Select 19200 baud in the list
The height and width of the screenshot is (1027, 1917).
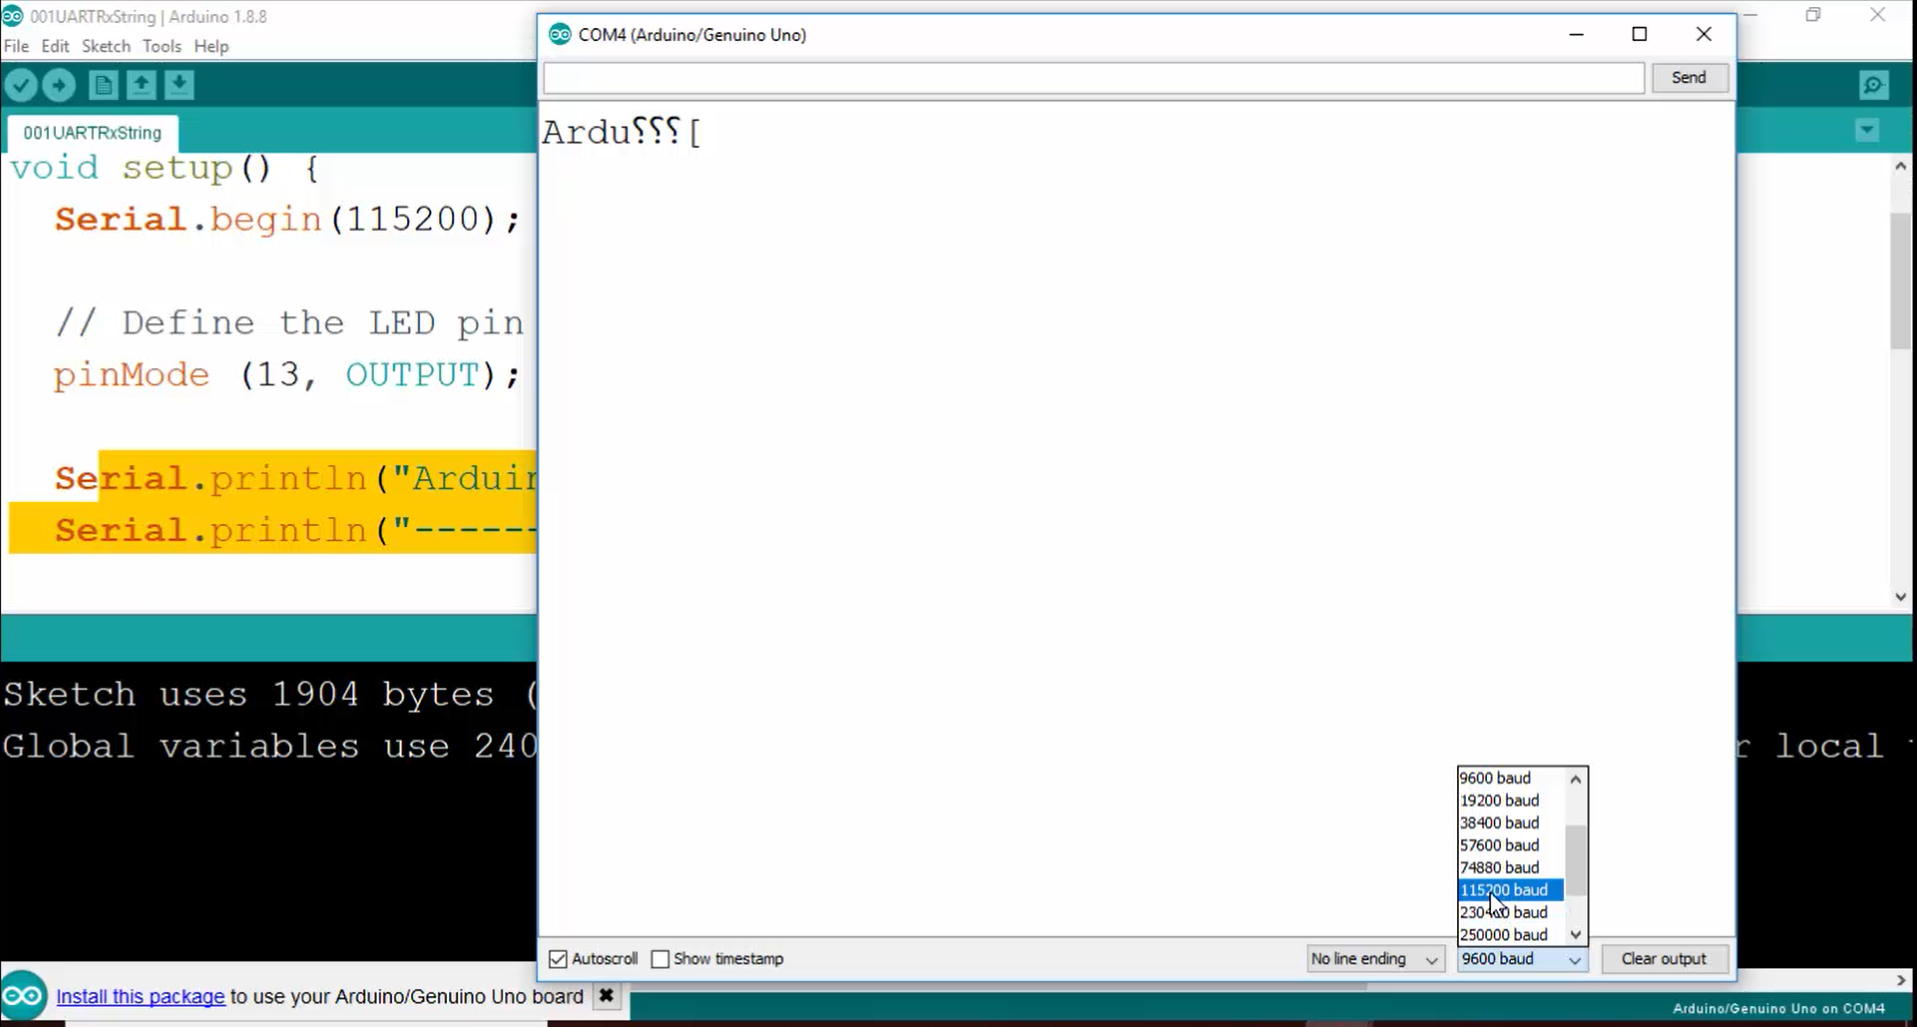(1510, 800)
